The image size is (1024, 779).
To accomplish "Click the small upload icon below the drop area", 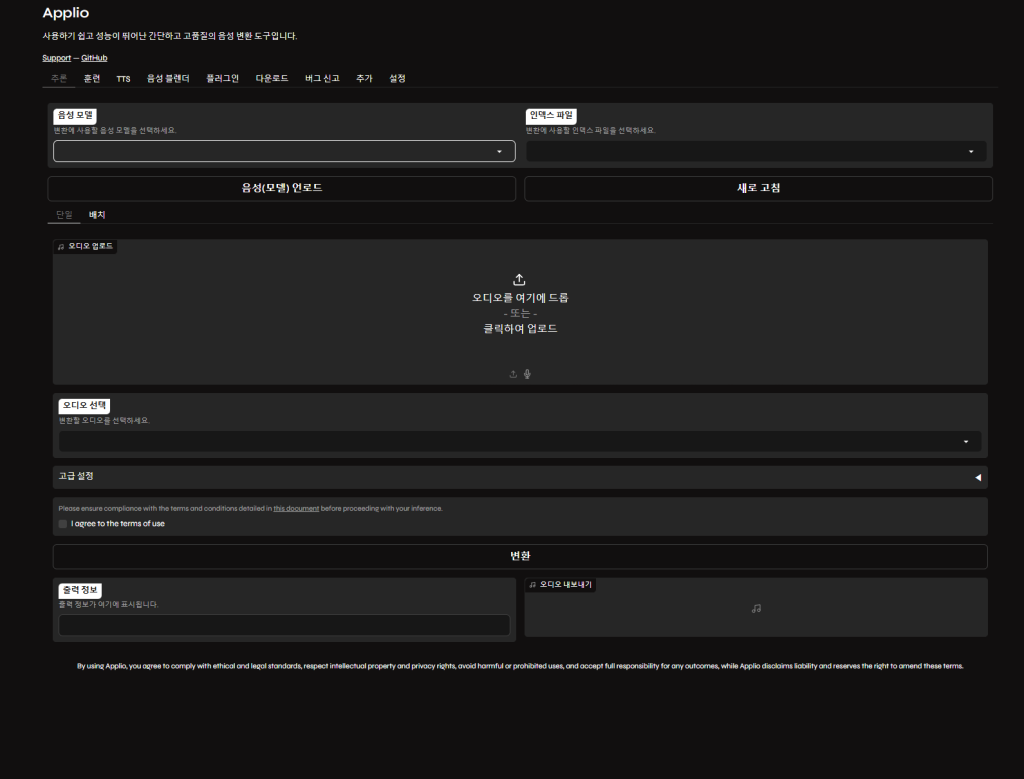I will click(x=513, y=374).
